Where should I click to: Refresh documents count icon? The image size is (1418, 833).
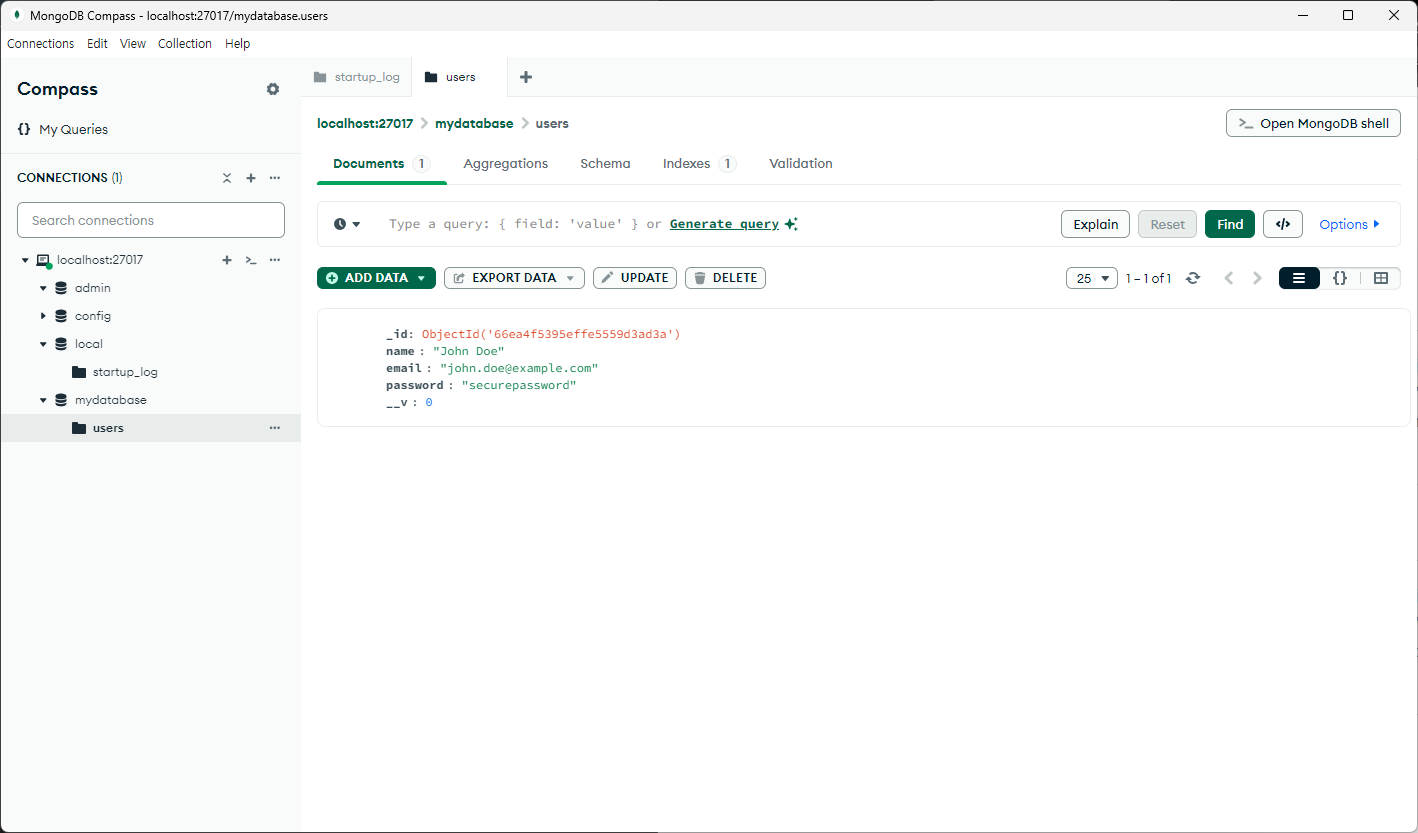(x=1192, y=278)
